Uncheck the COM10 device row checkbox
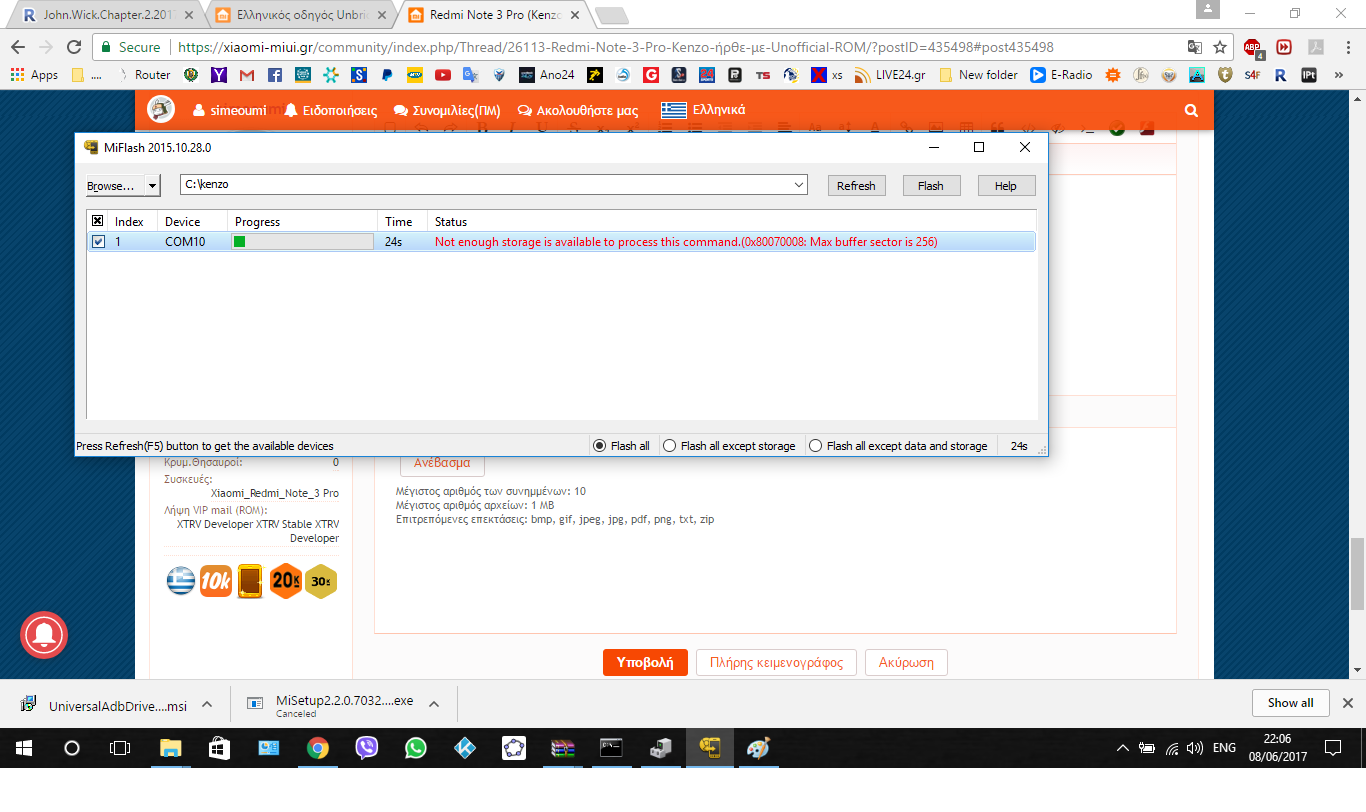Image resolution: width=1366 pixels, height=812 pixels. 98,242
